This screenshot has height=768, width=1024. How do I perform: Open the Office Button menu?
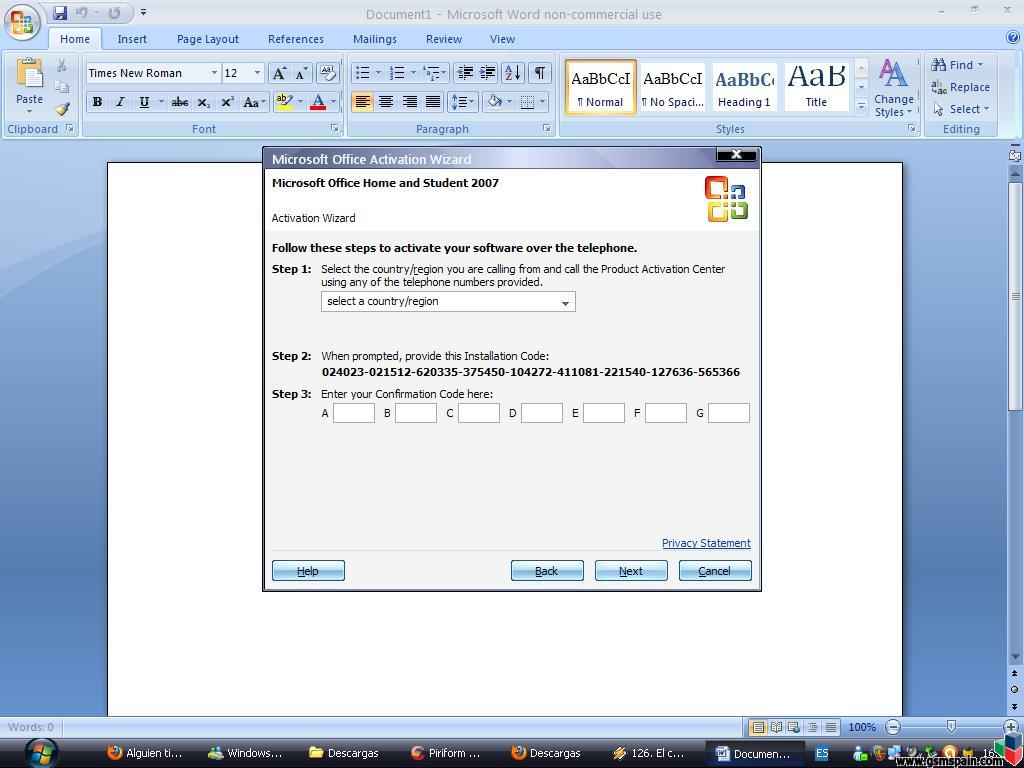[22, 22]
